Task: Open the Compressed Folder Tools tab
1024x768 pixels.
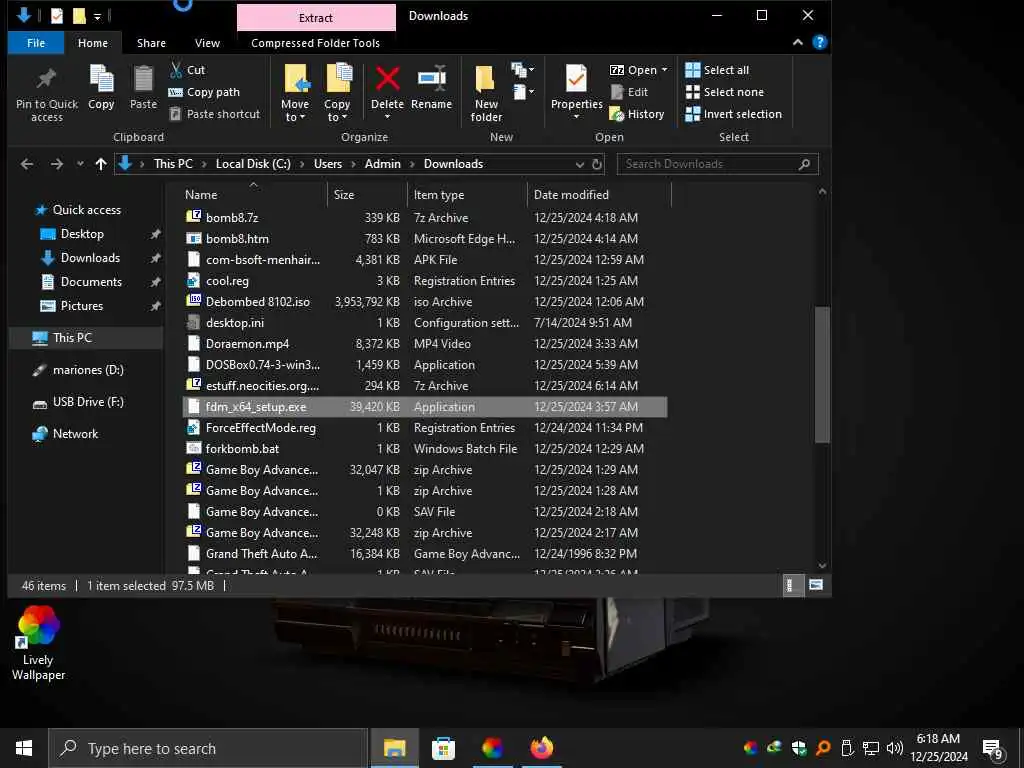Action: [x=315, y=43]
